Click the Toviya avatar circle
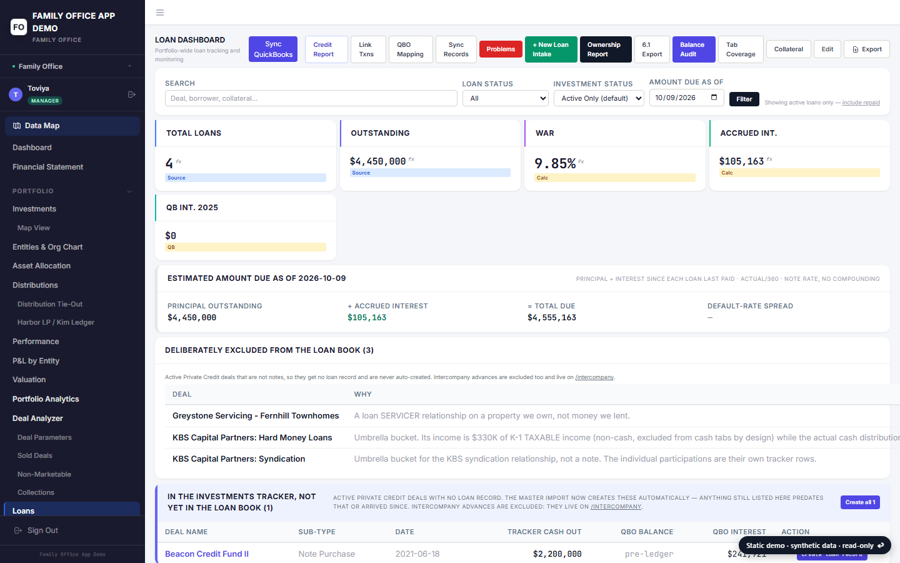 click(15, 95)
